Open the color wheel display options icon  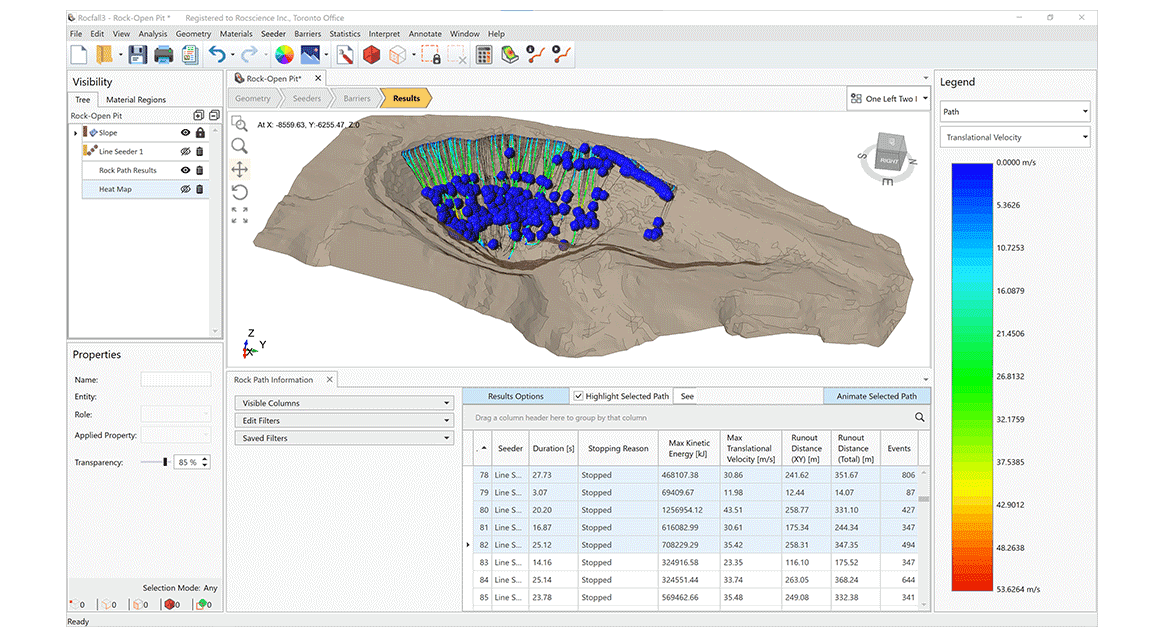coord(284,55)
